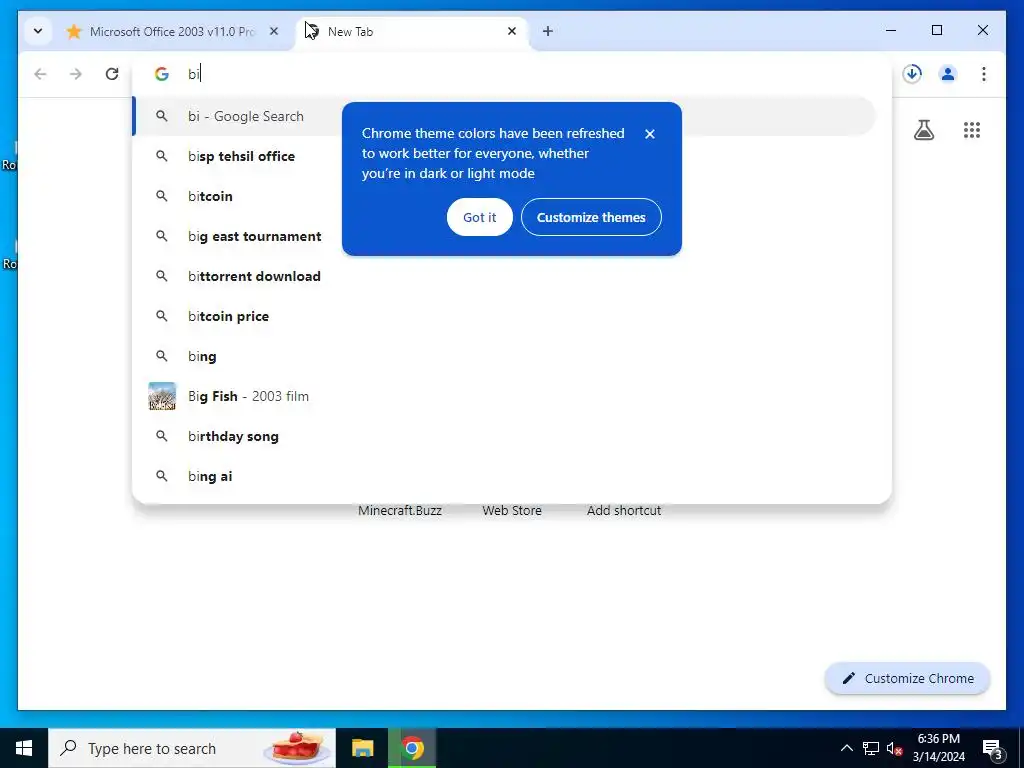Go forward with the forward arrow
This screenshot has width=1024, height=768.
76,74
